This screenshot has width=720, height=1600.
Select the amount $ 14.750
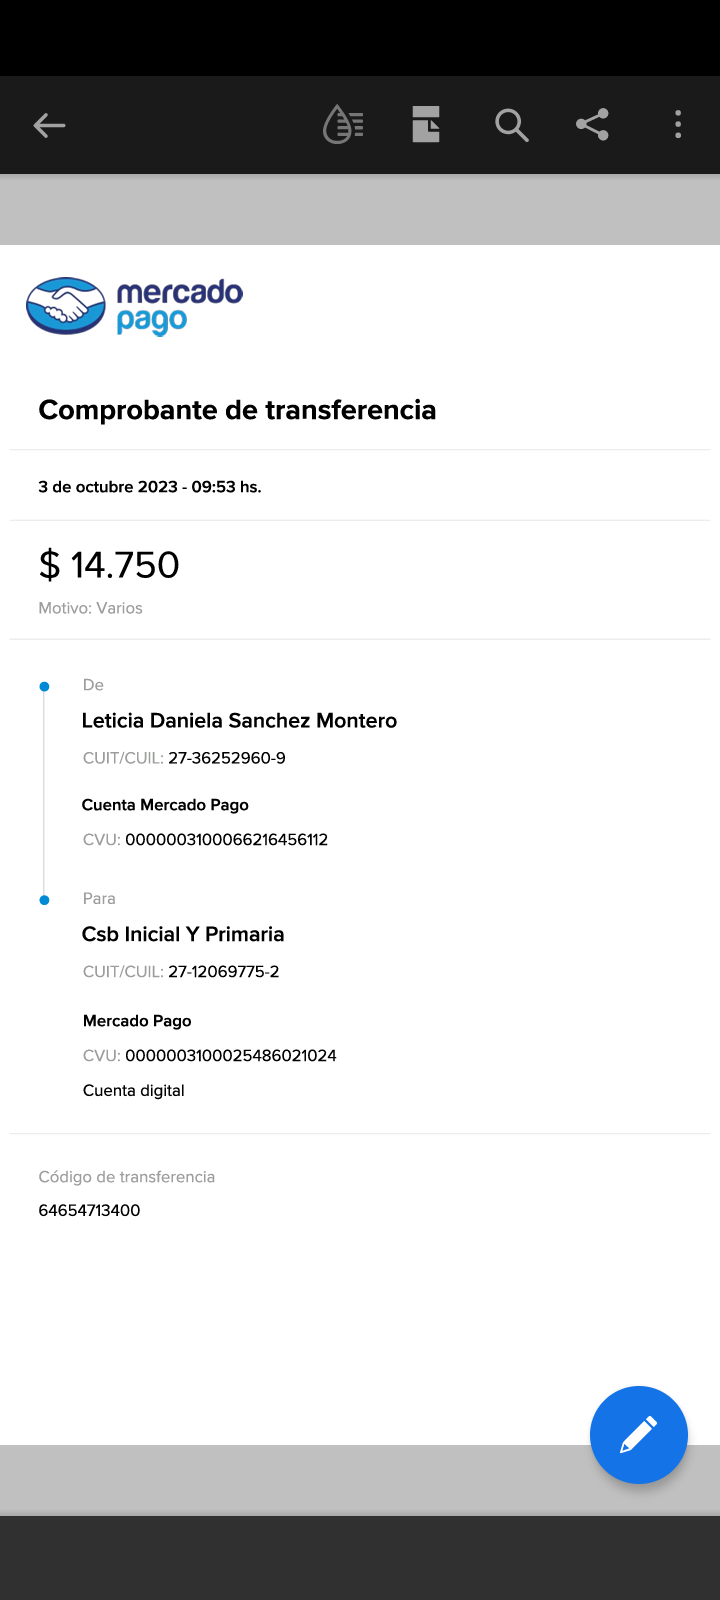tap(109, 565)
